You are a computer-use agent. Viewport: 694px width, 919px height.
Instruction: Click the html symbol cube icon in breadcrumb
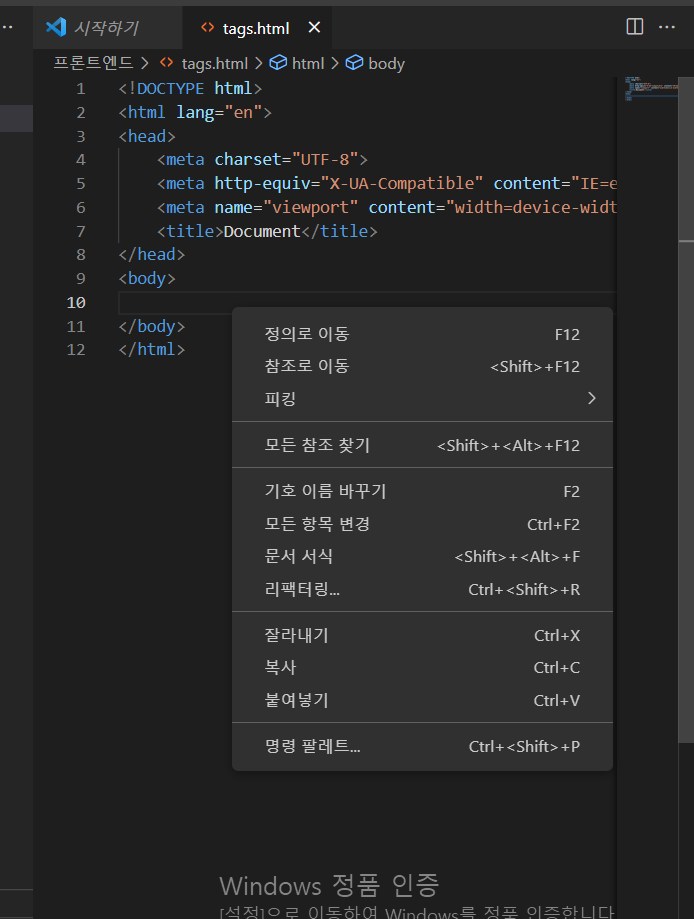(x=278, y=63)
